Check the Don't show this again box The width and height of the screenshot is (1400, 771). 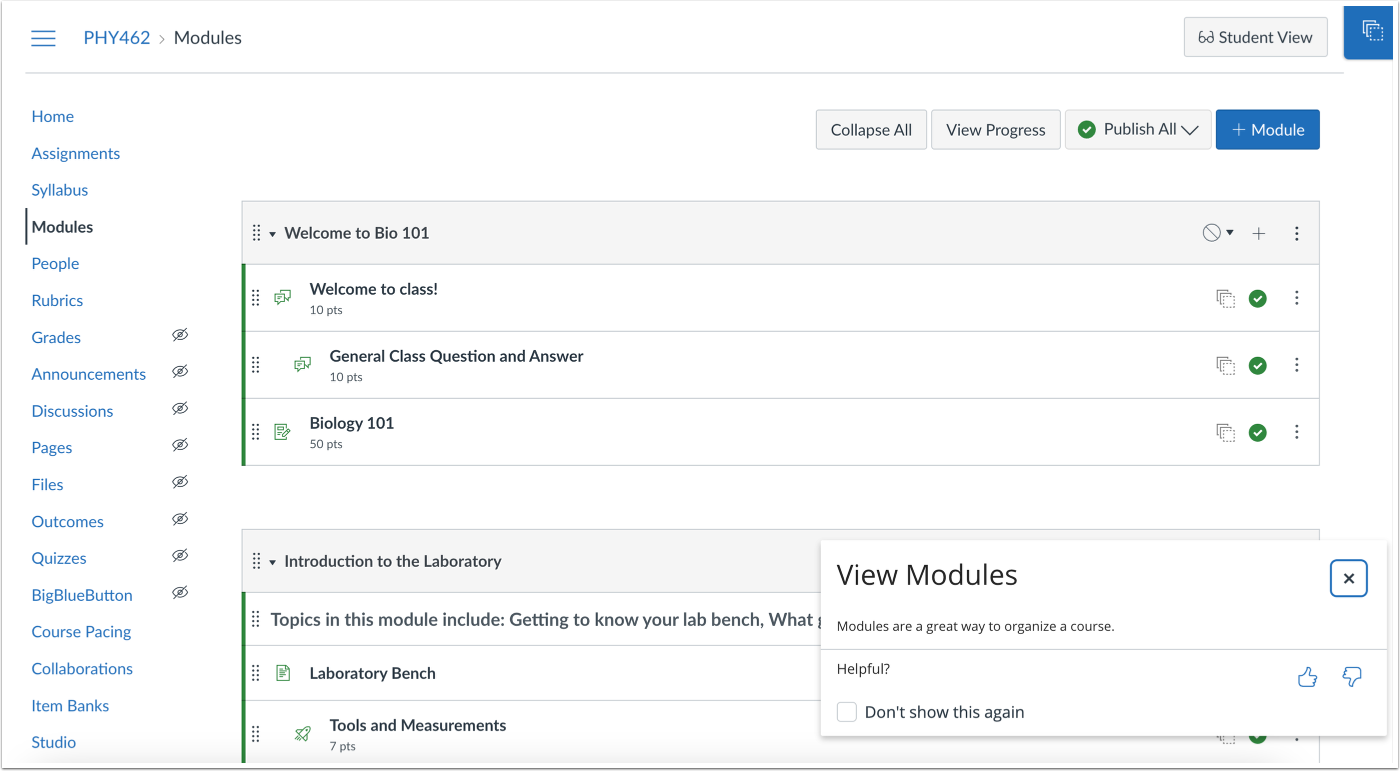(x=847, y=712)
